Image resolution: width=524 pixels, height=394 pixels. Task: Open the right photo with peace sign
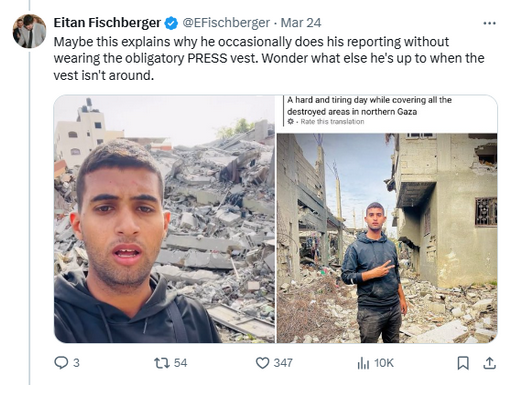[387, 238]
